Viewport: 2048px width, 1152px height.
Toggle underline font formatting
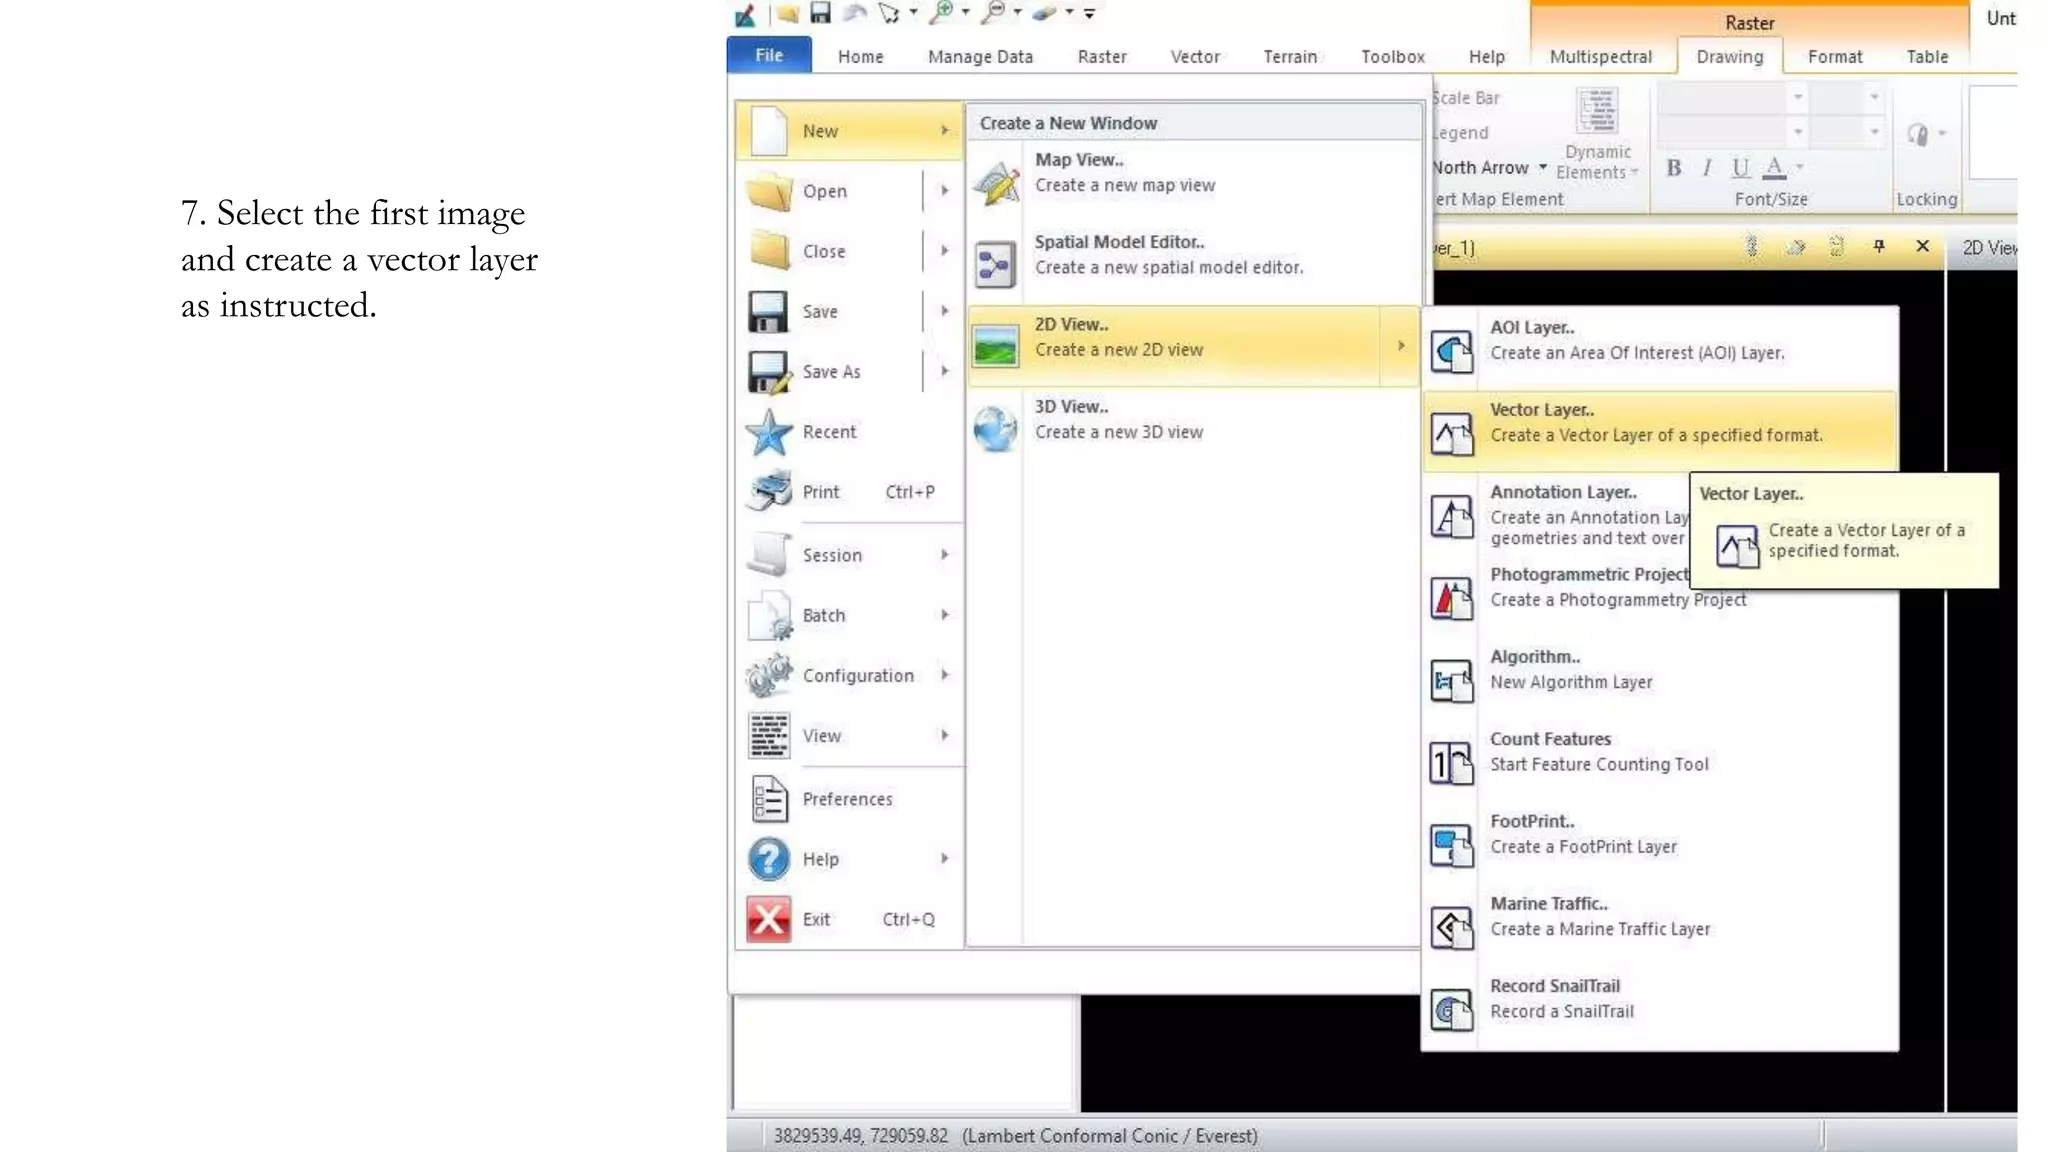(1740, 168)
